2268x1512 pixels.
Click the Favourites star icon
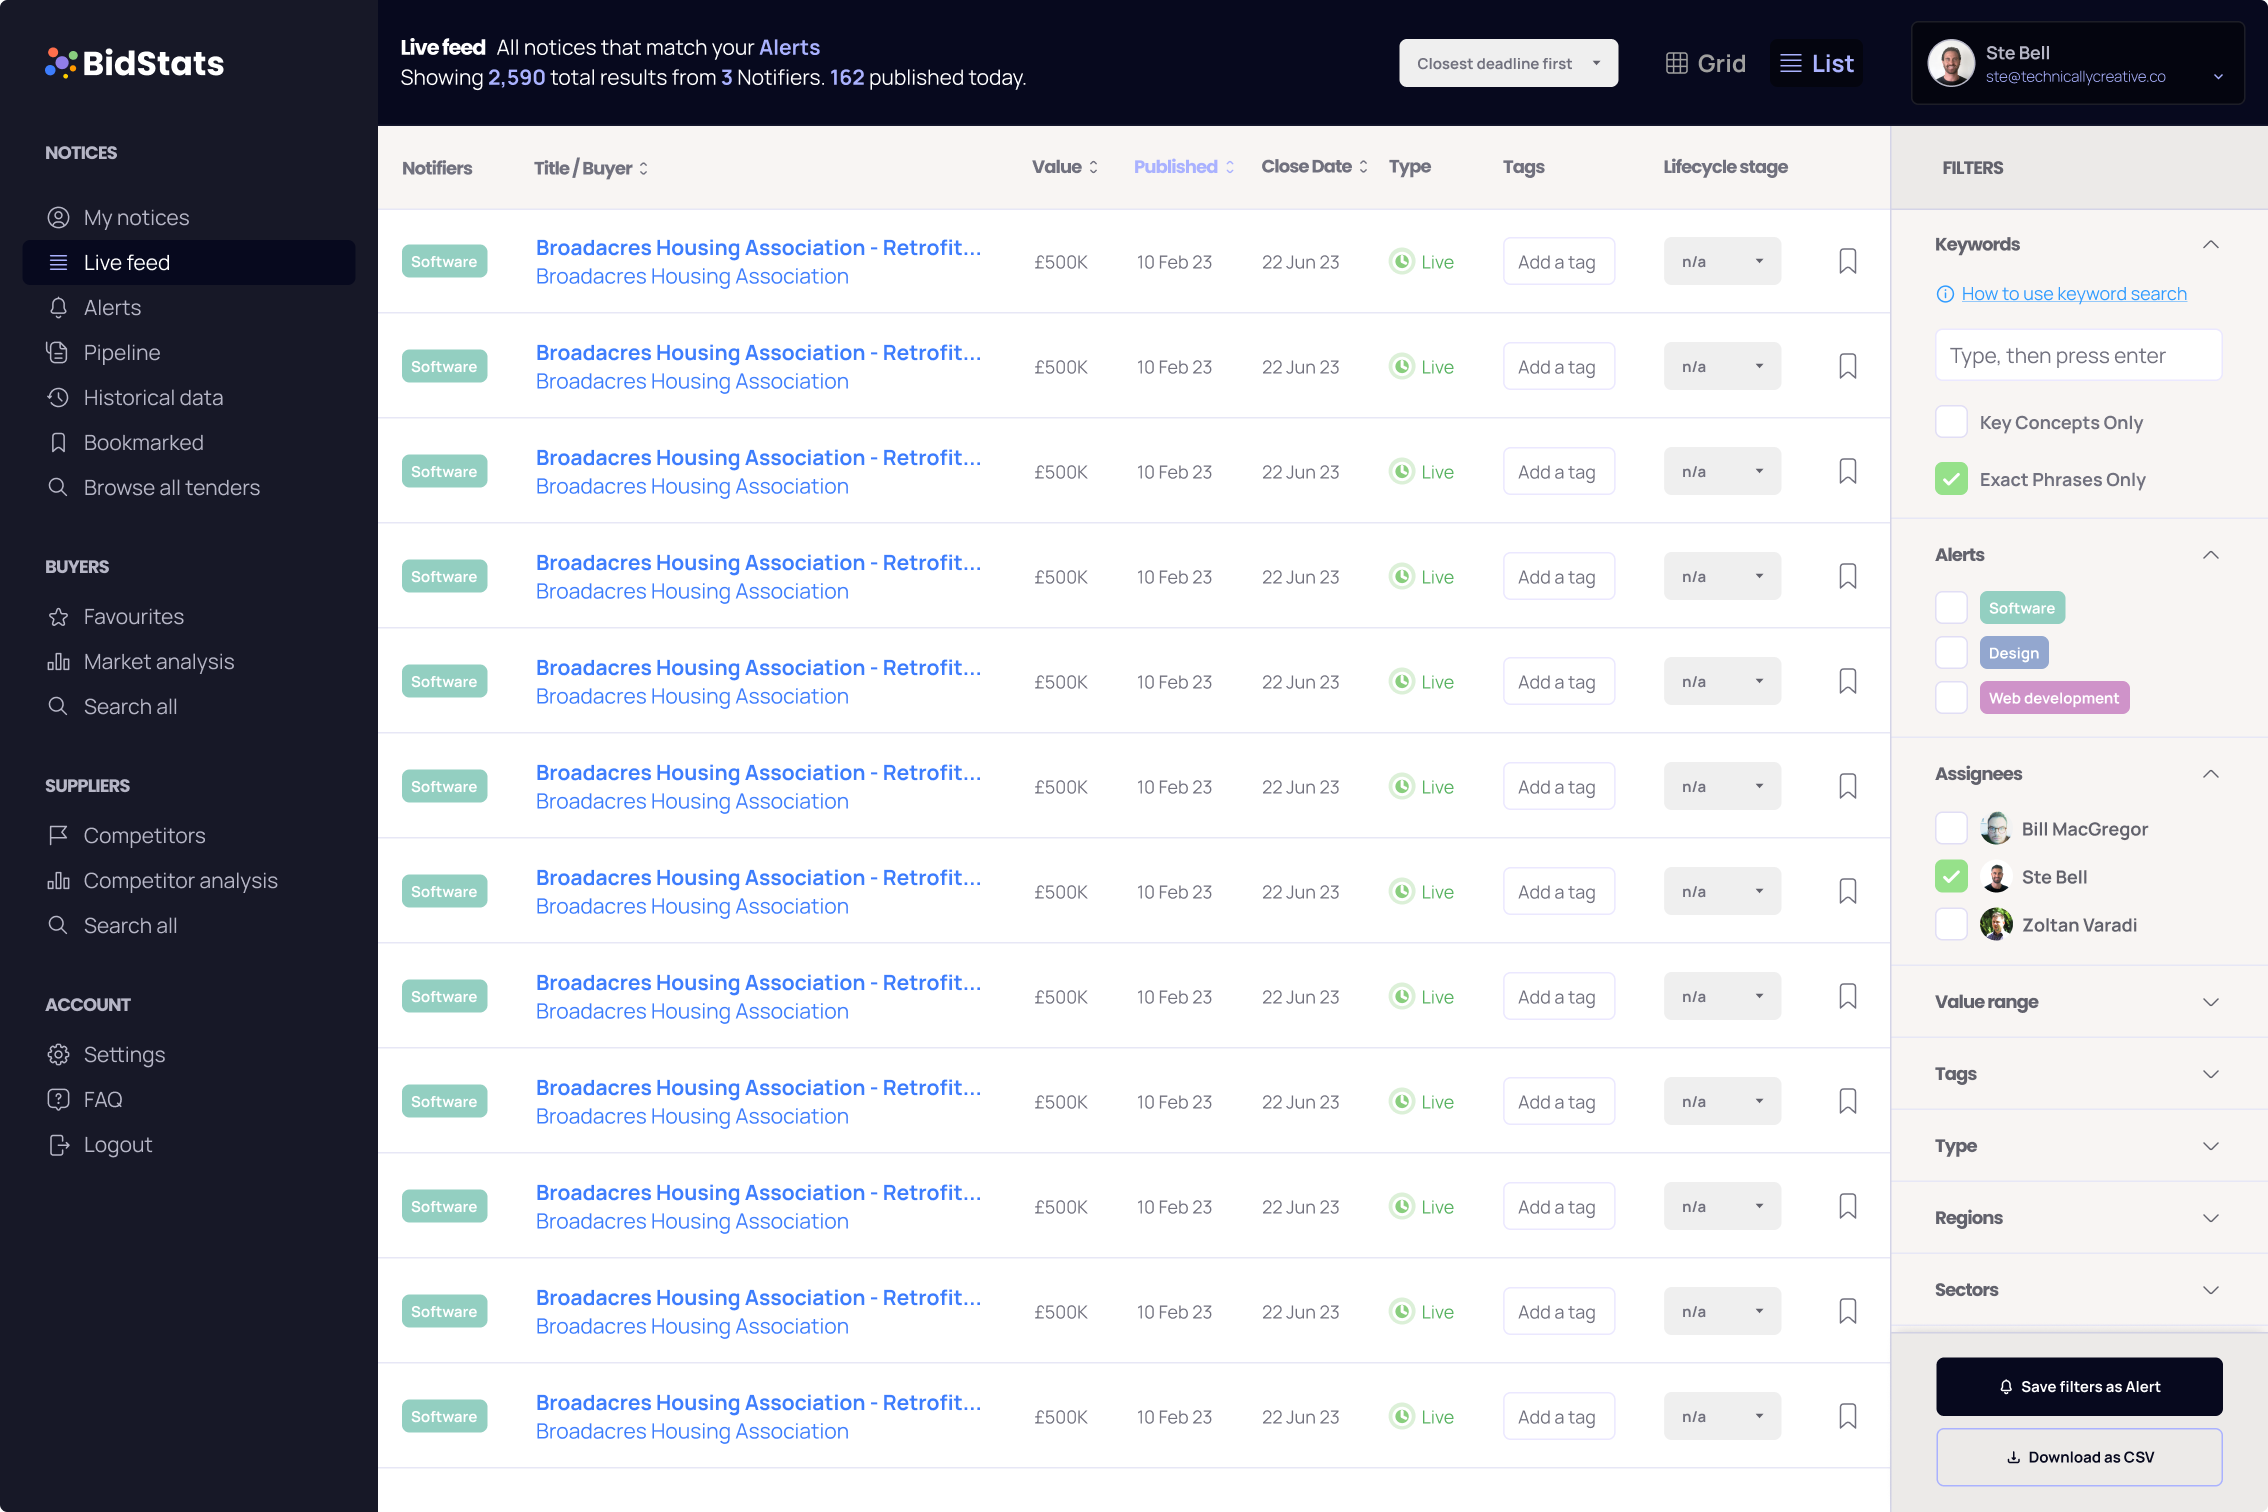pyautogui.click(x=58, y=616)
